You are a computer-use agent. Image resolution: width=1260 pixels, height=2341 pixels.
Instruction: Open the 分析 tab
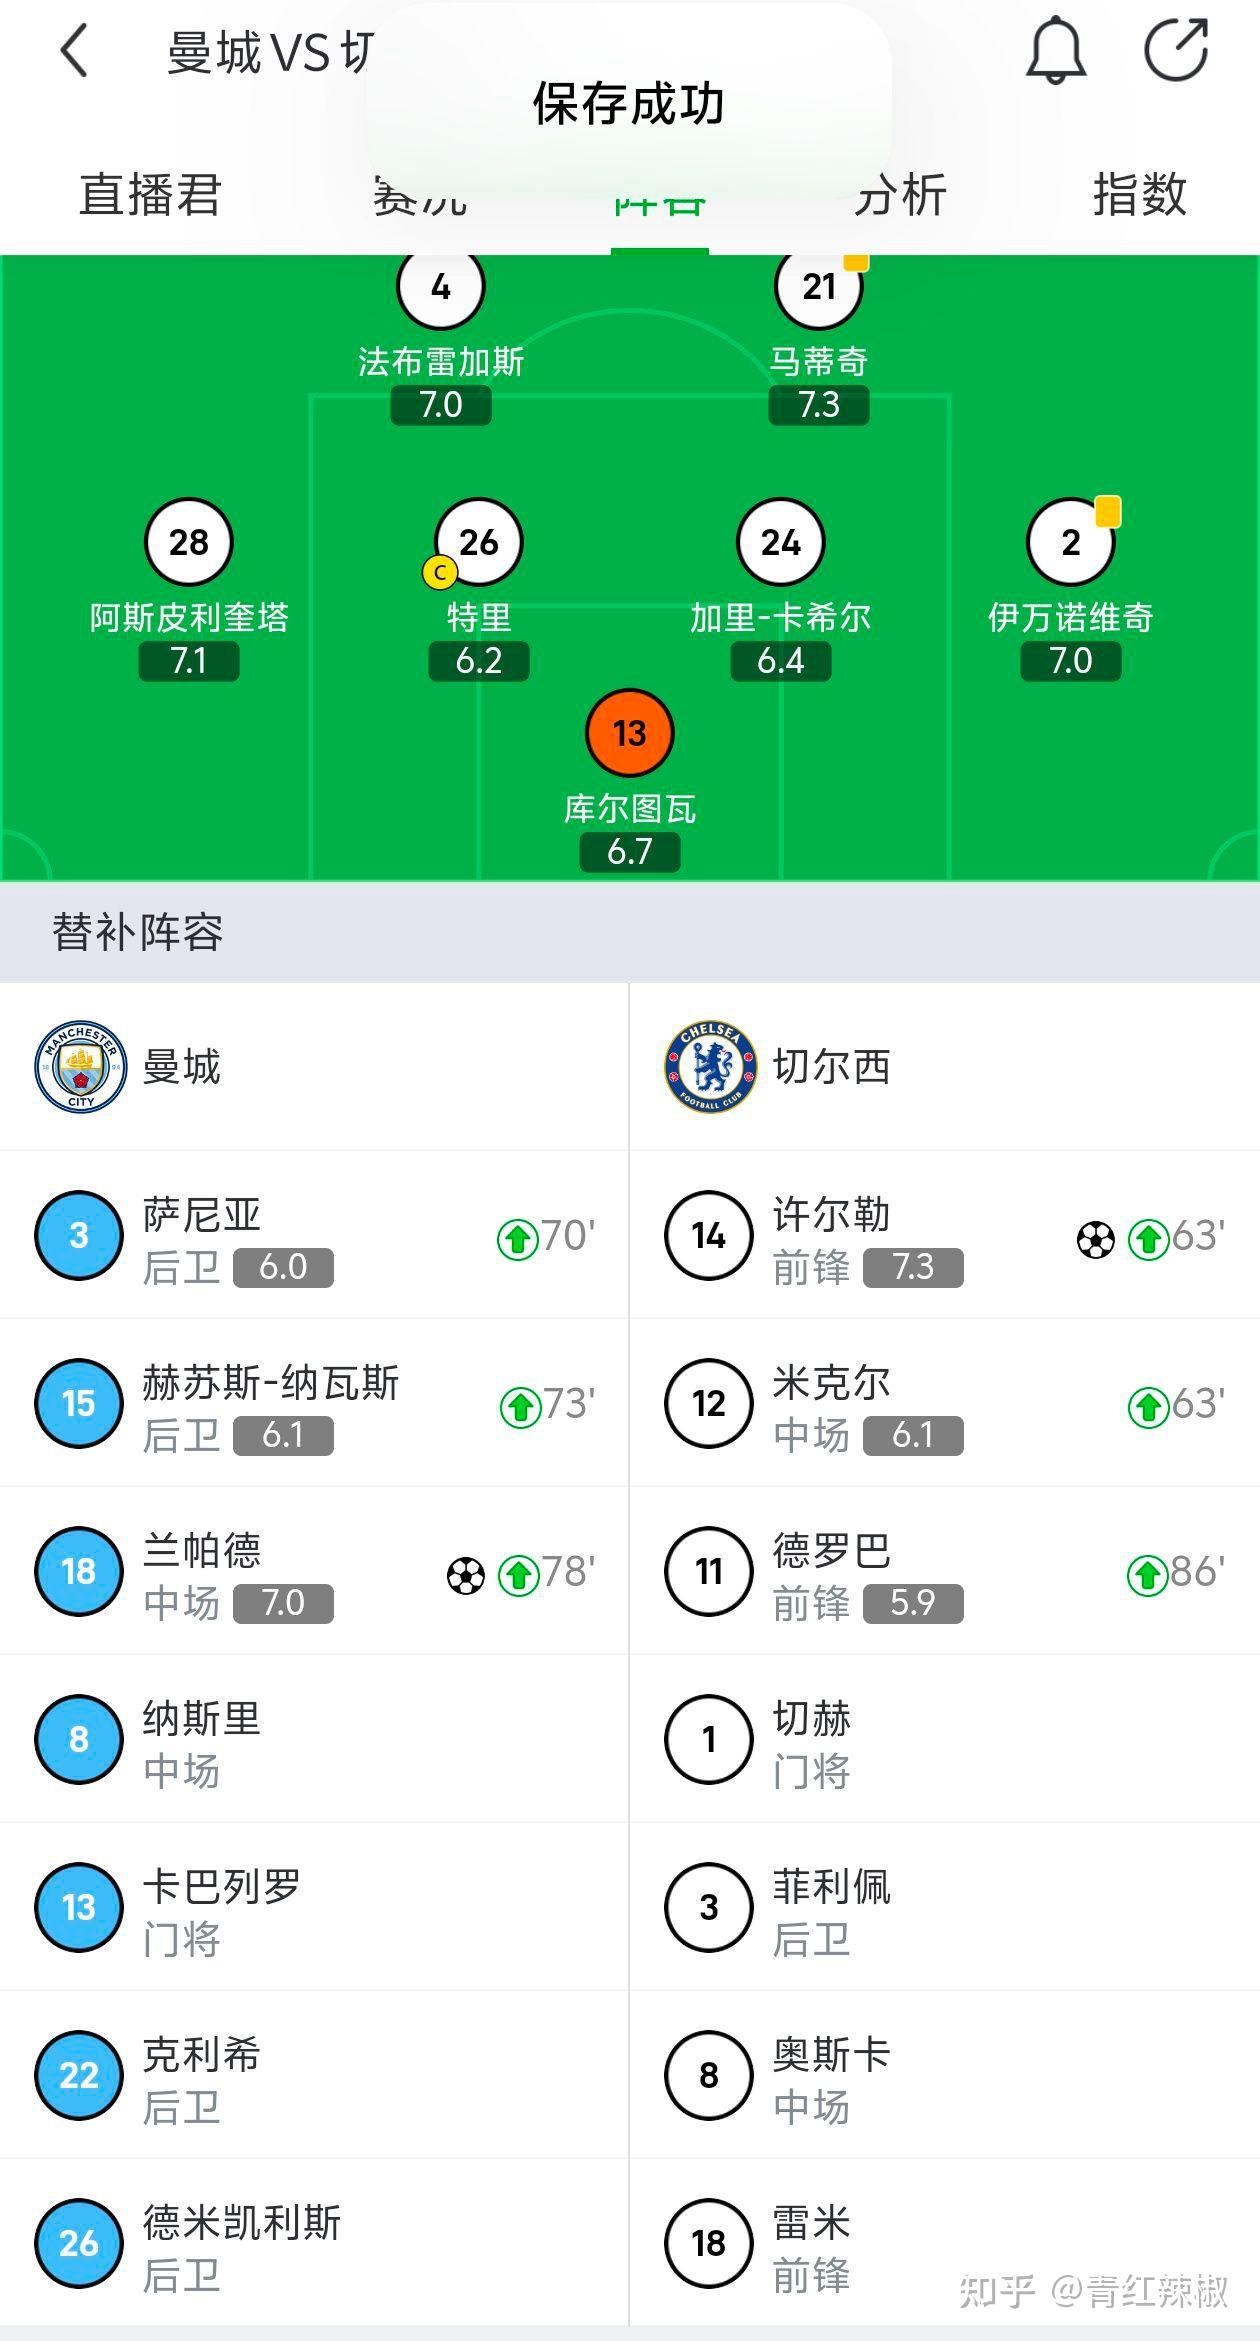click(900, 194)
